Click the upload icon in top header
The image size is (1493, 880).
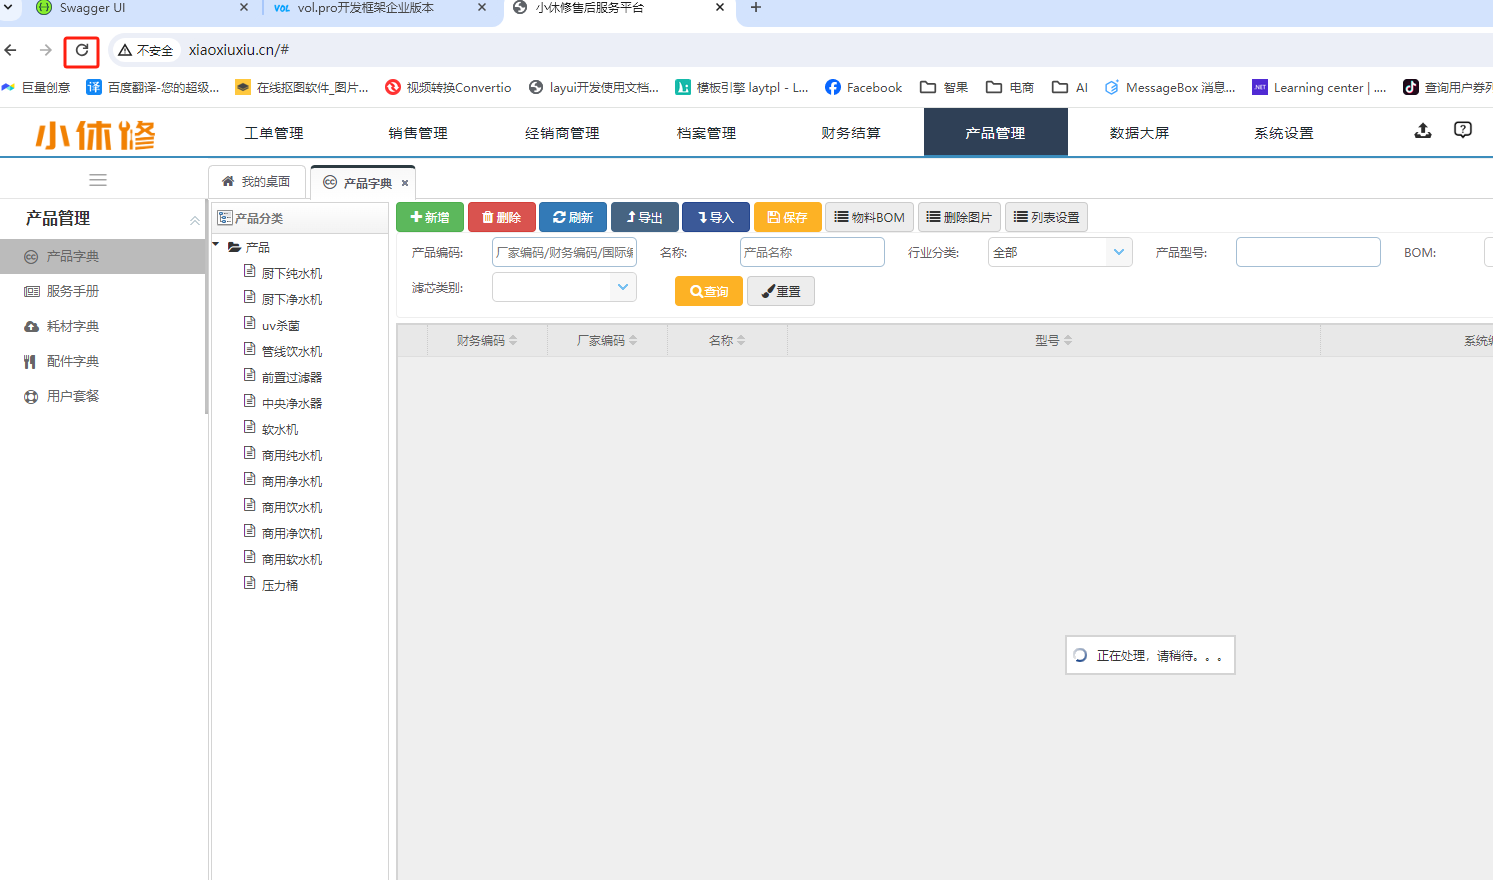click(x=1422, y=131)
